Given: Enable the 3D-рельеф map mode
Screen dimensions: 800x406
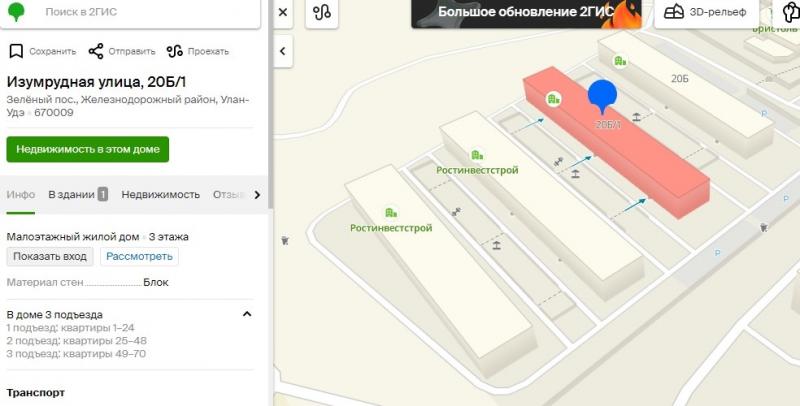Looking at the screenshot, I should (706, 12).
